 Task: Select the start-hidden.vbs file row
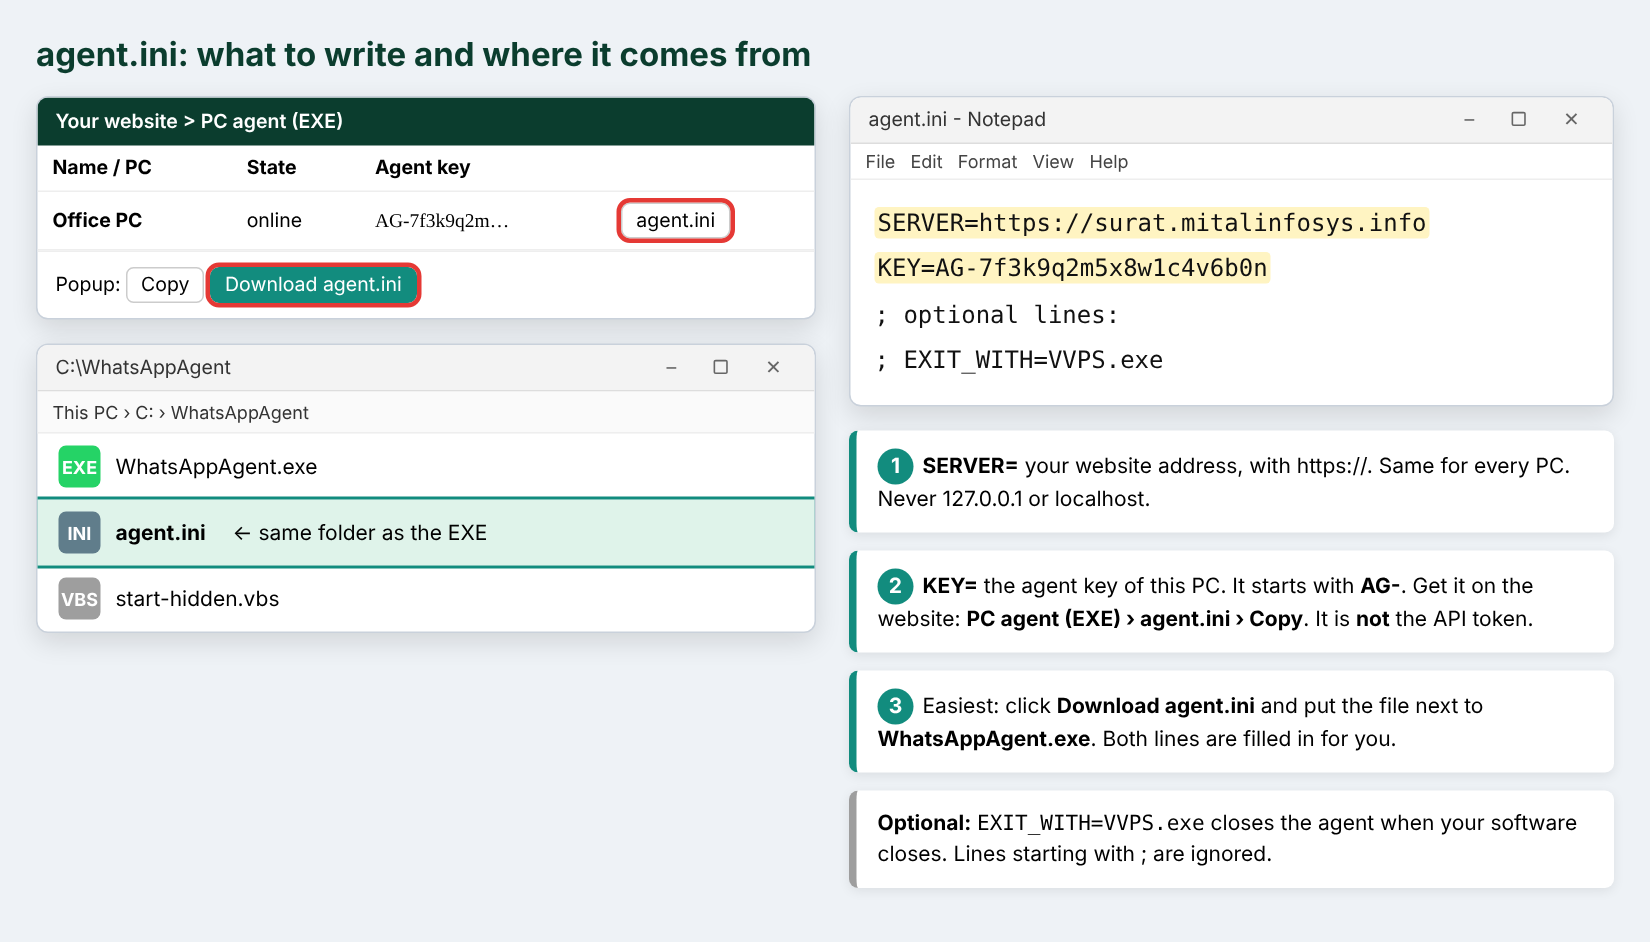426,599
